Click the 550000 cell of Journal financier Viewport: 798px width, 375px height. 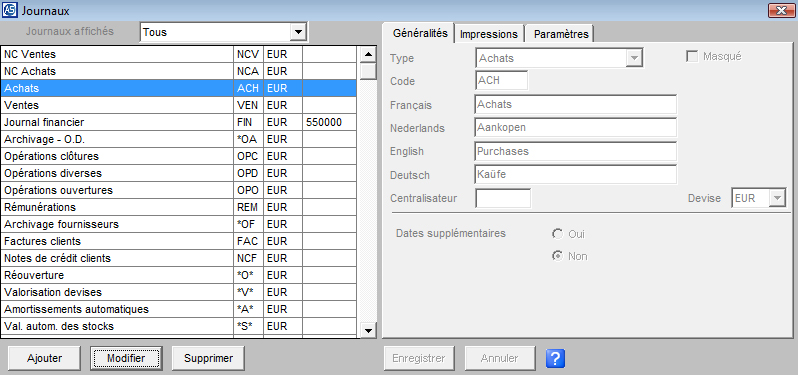pyautogui.click(x=329, y=122)
